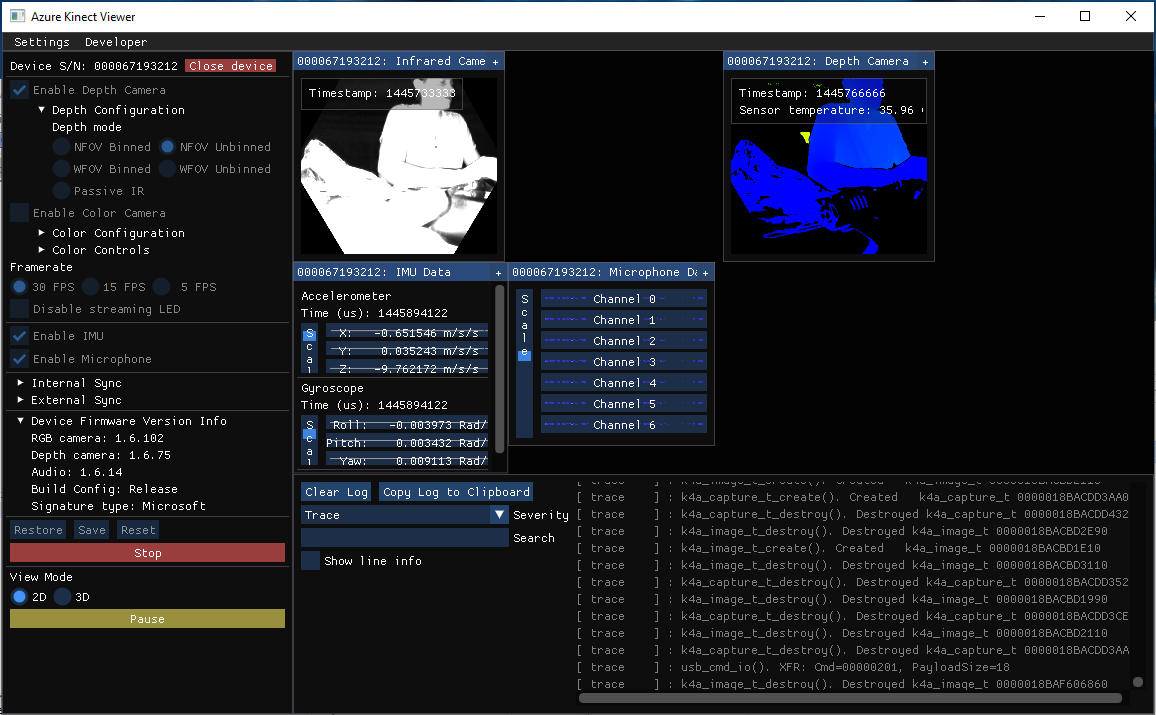Copy Log to Clipboard

pyautogui.click(x=456, y=492)
